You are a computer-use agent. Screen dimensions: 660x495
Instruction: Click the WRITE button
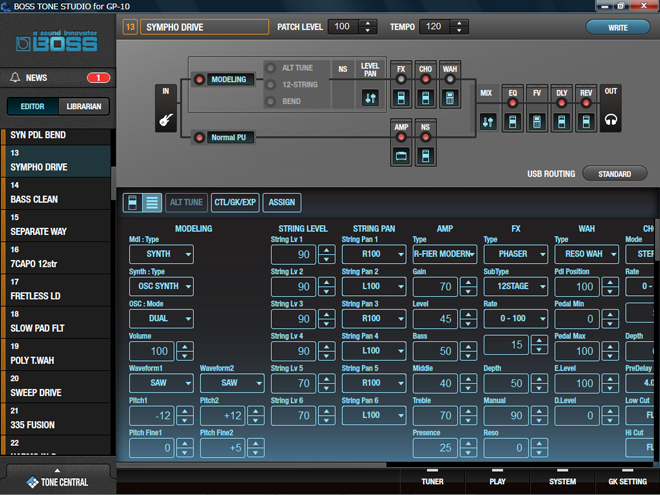tap(617, 27)
